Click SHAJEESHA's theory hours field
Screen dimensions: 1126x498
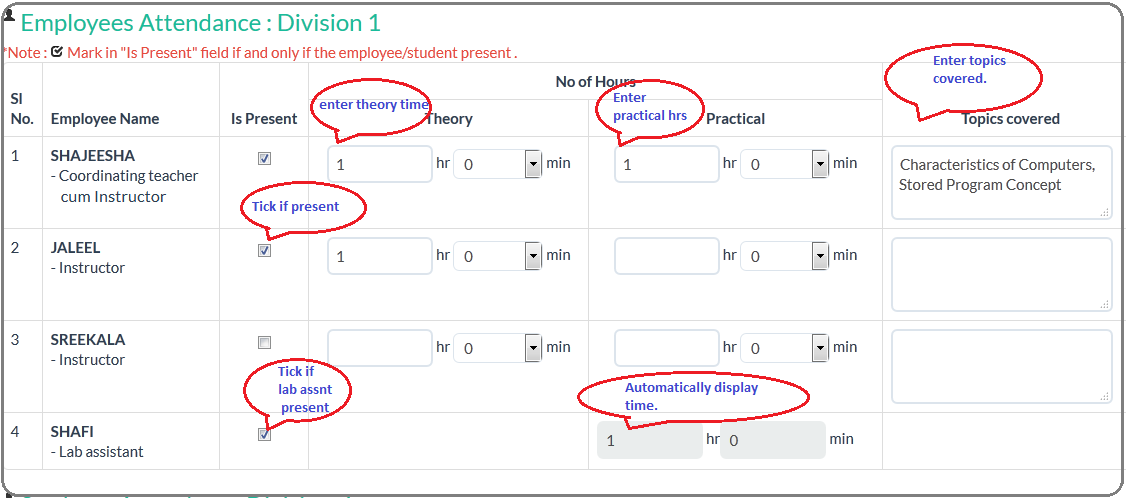380,164
